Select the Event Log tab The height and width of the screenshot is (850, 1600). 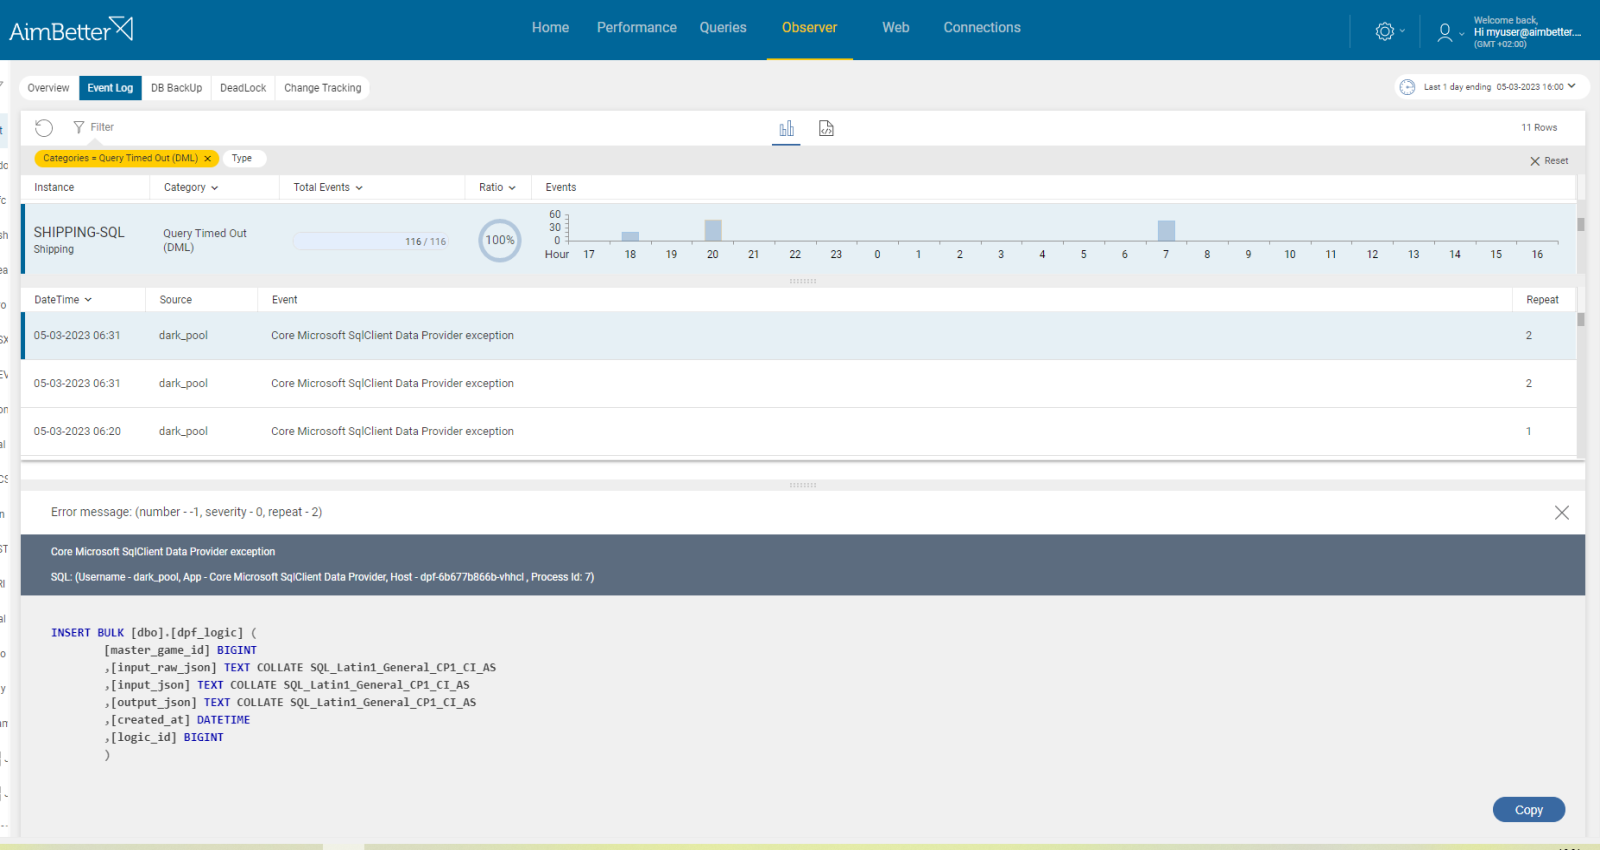click(x=110, y=88)
